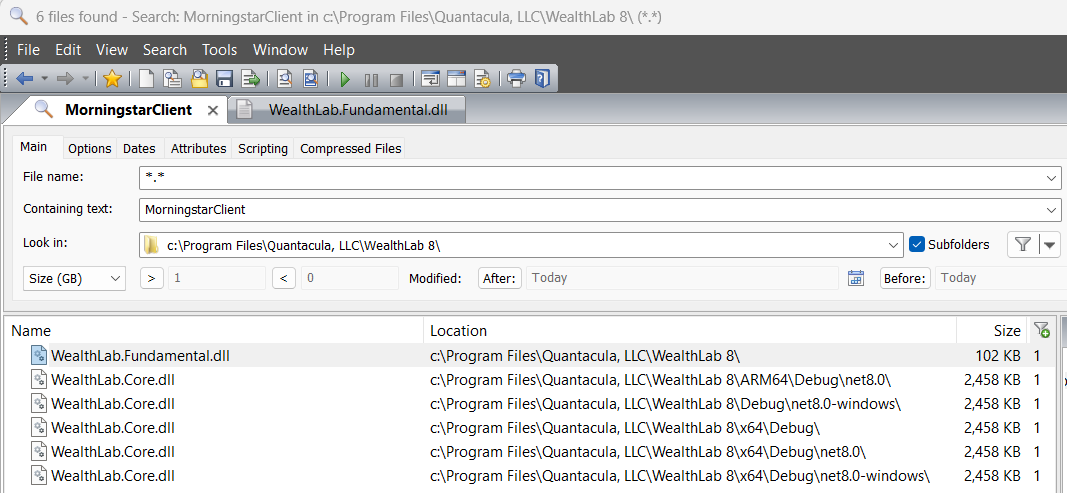1067x493 pixels.
Task: Start the search with the green play icon
Action: coord(345,79)
